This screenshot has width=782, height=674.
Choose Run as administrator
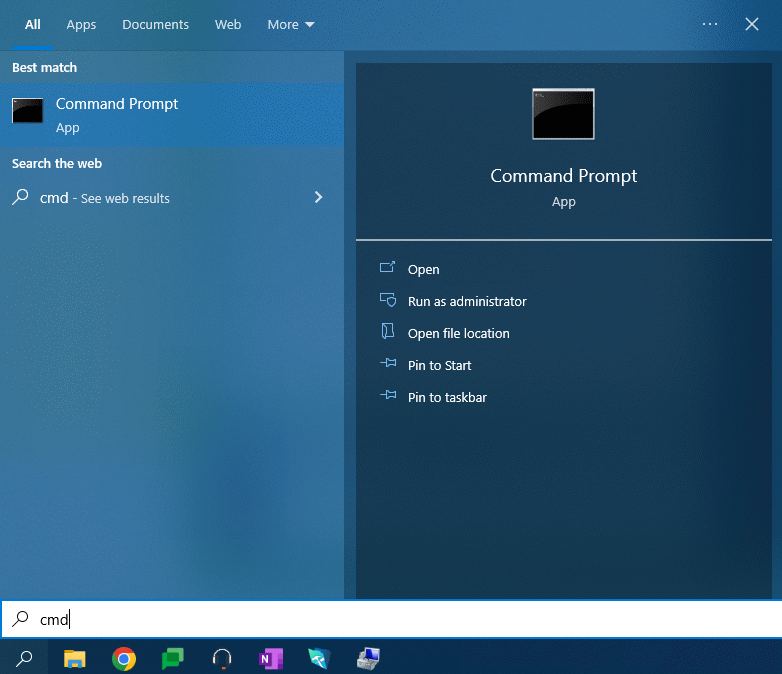click(467, 301)
